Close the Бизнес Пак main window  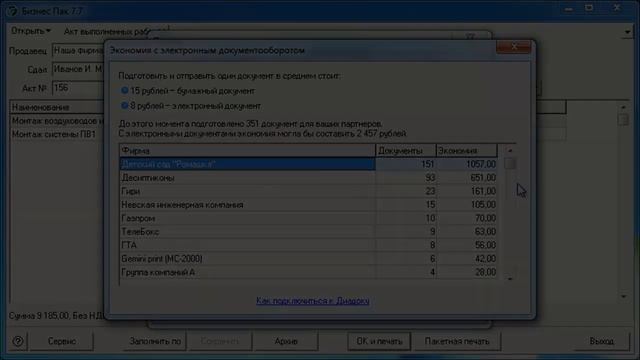(x=617, y=8)
